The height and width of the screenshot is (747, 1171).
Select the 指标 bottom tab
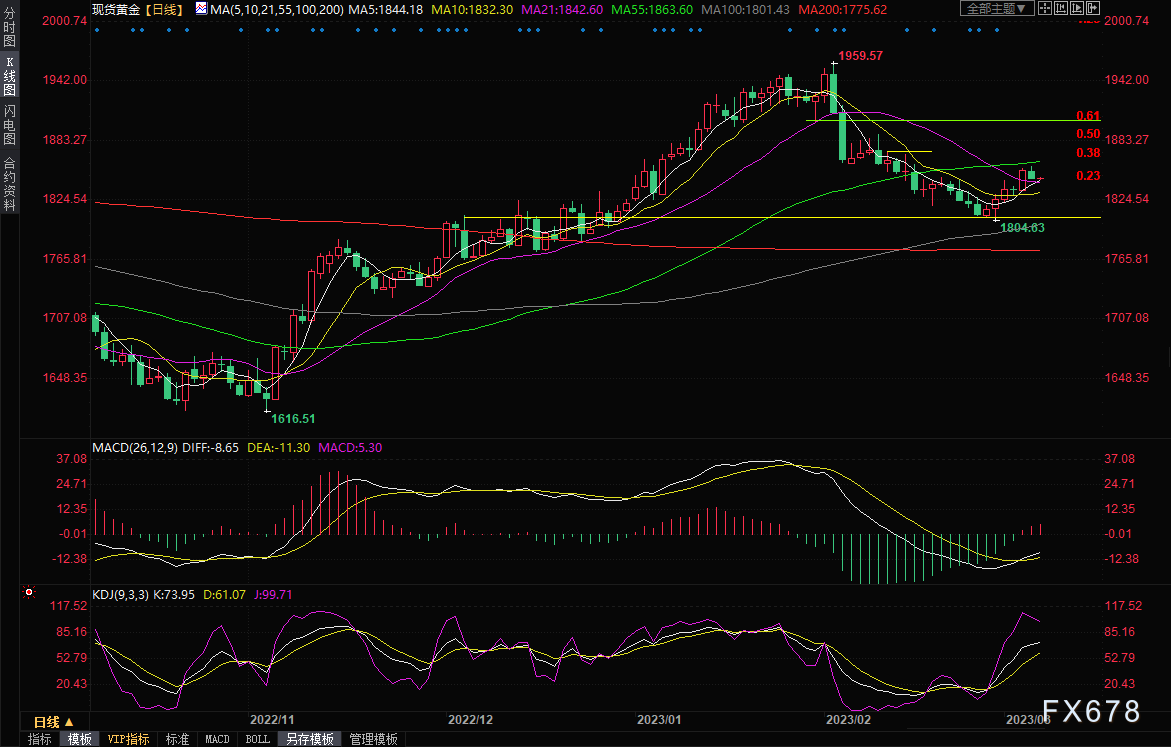tap(40, 739)
